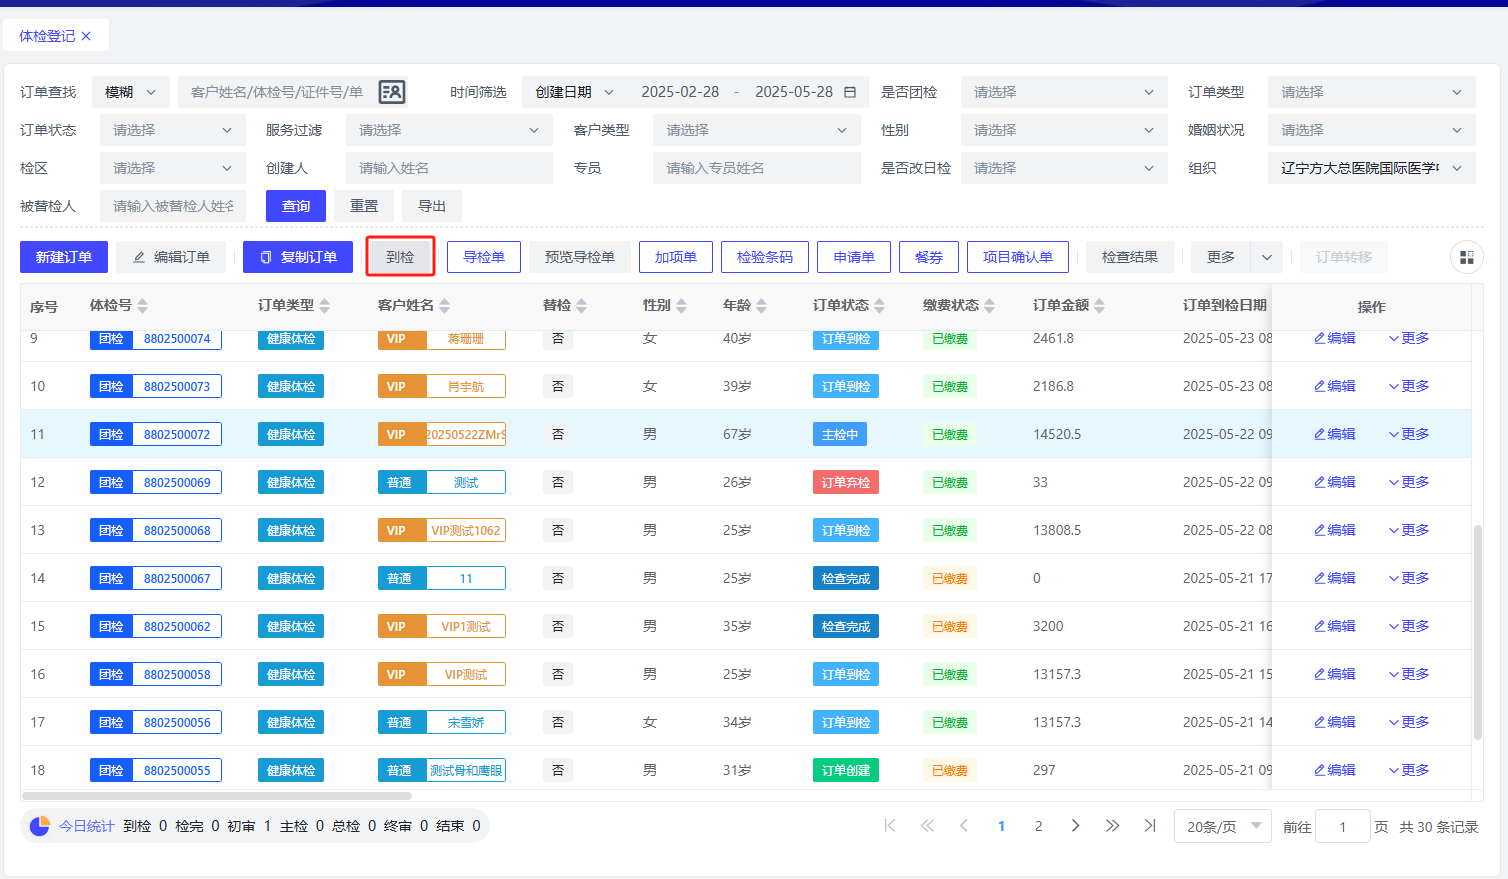Go to last page arrow
The image size is (1508, 879).
1150,826
